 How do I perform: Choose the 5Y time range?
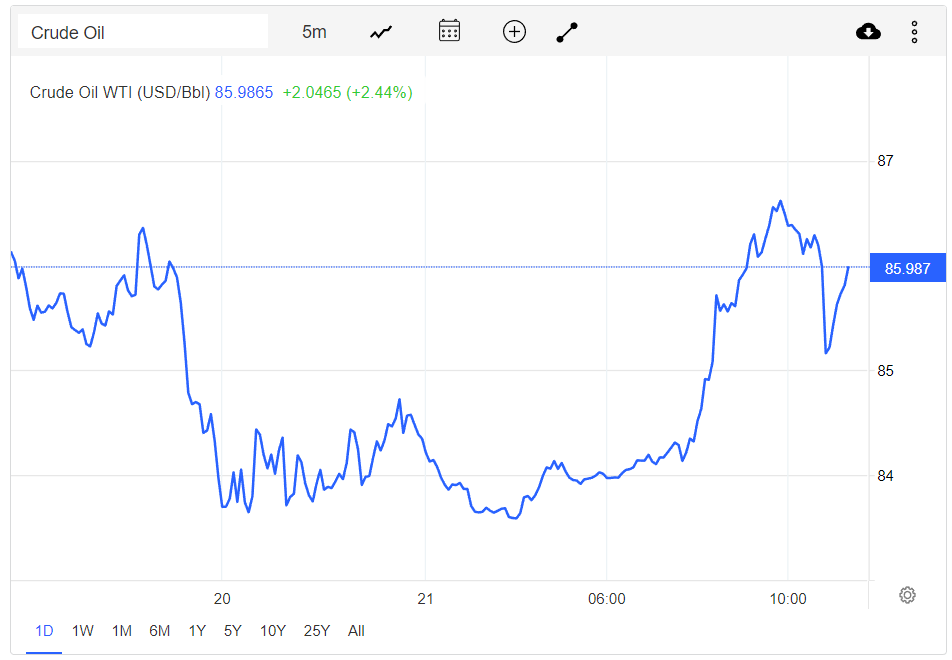coord(233,631)
